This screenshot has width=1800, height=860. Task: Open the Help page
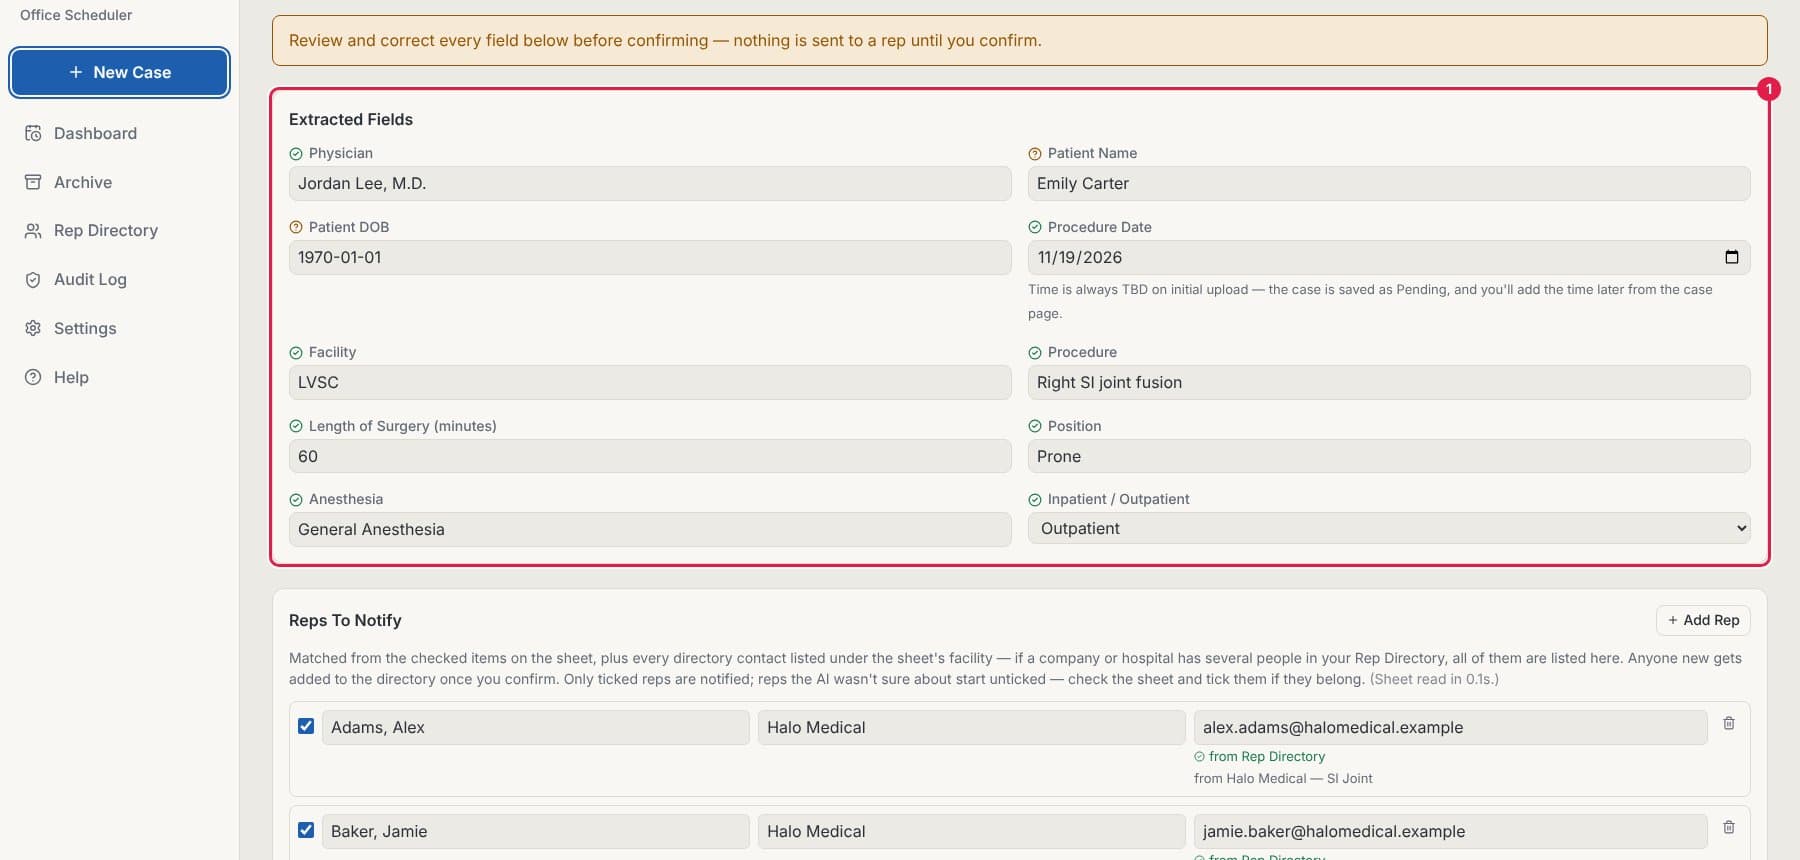tap(119, 377)
